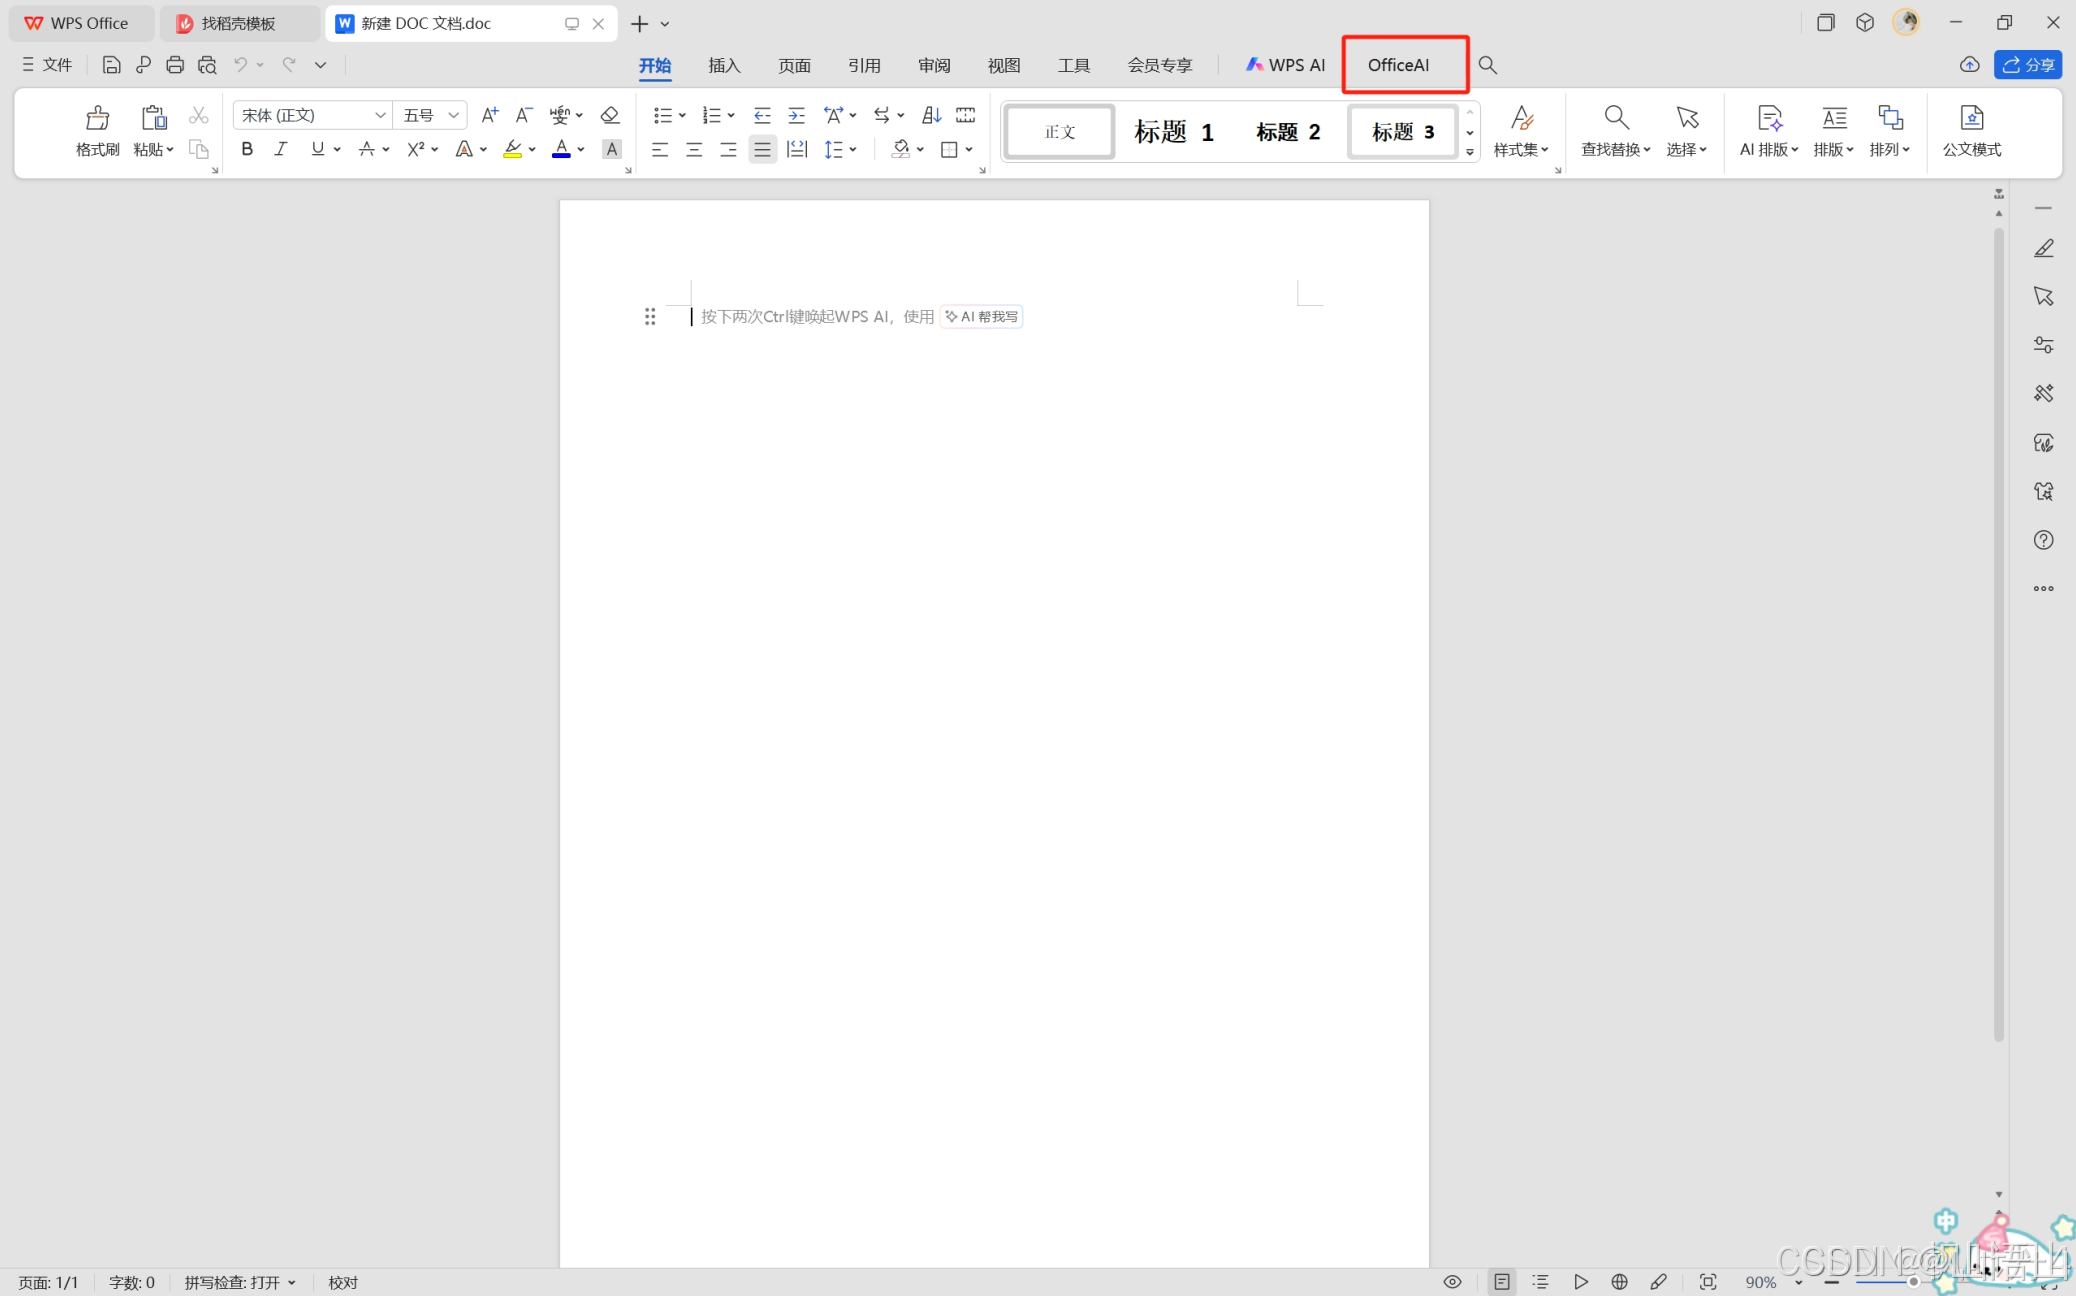Click the cloud upload icon near Share
Screen dimensions: 2076x1296
point(1969,65)
